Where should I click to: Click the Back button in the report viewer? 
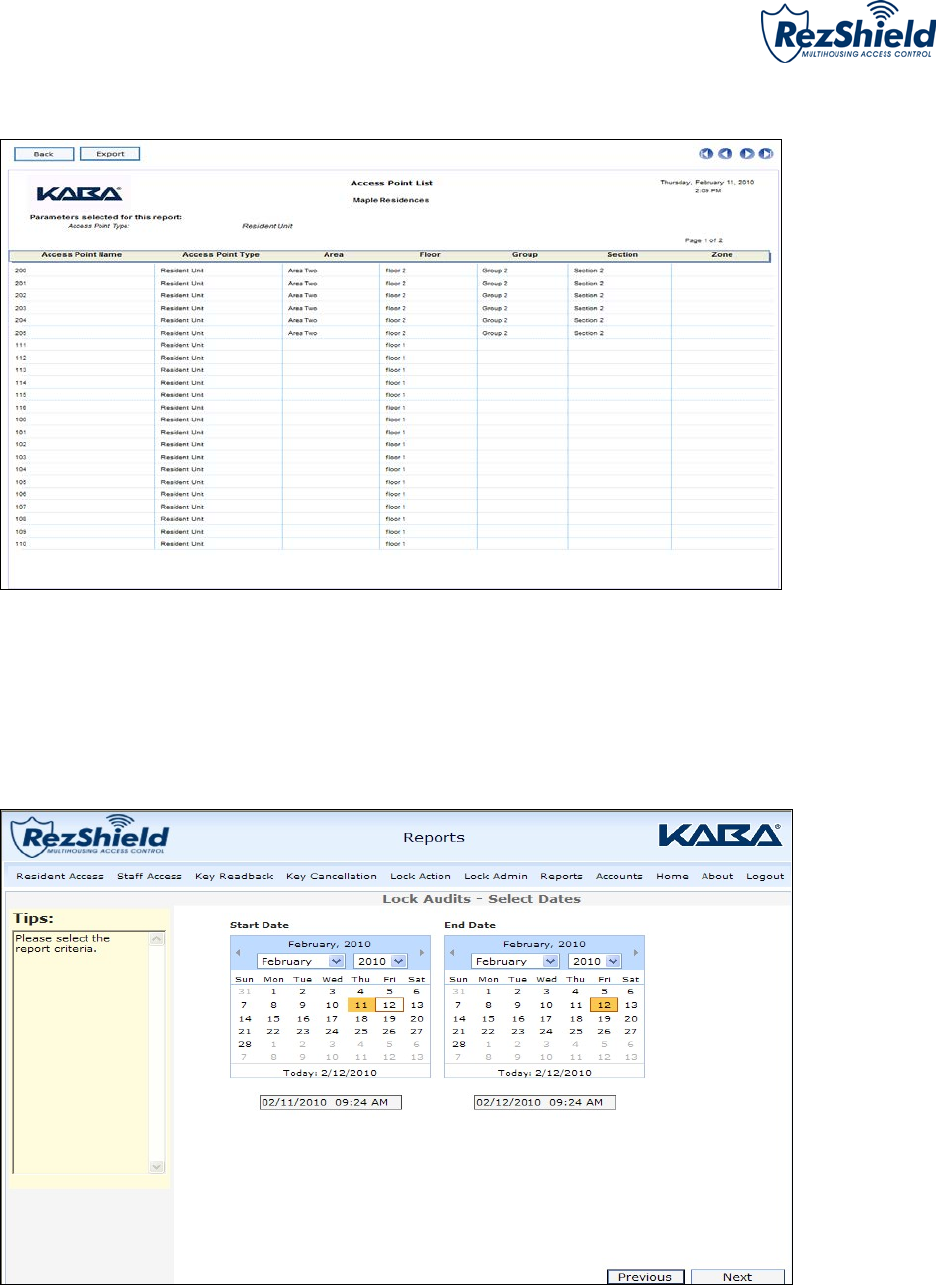[x=44, y=154]
